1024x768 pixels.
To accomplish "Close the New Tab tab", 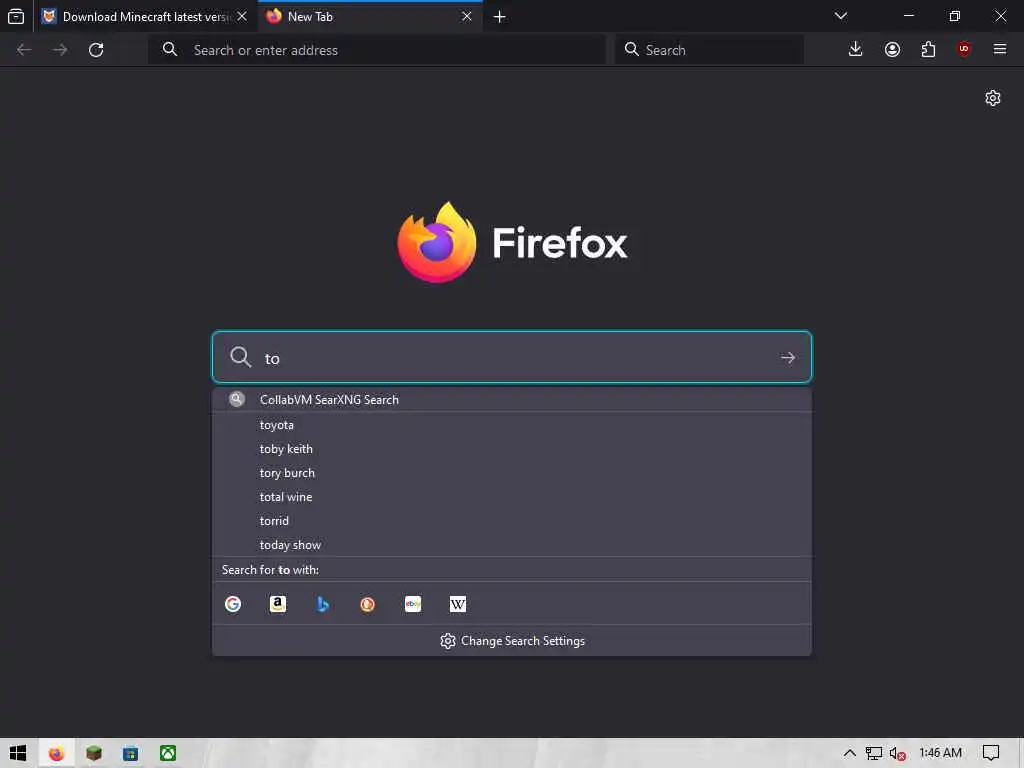I will click(x=466, y=16).
